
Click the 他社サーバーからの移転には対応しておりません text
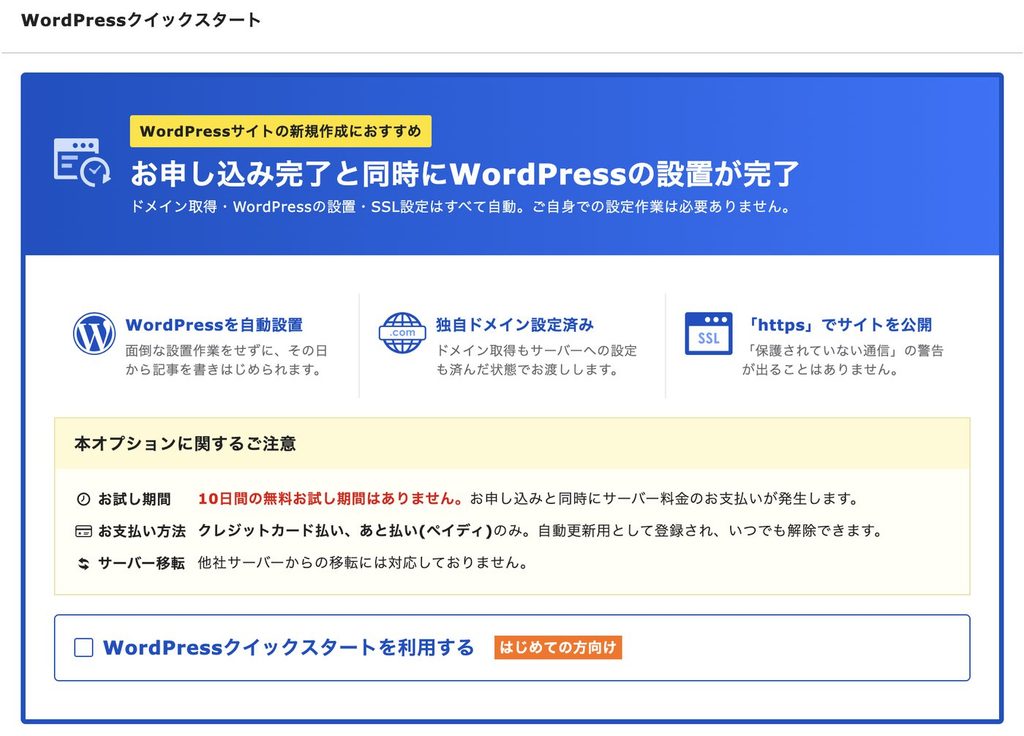tap(363, 563)
